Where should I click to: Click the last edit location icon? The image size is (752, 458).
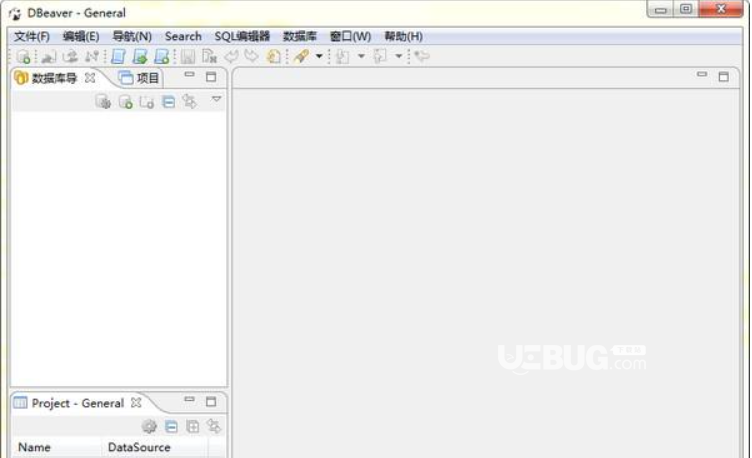(422, 56)
